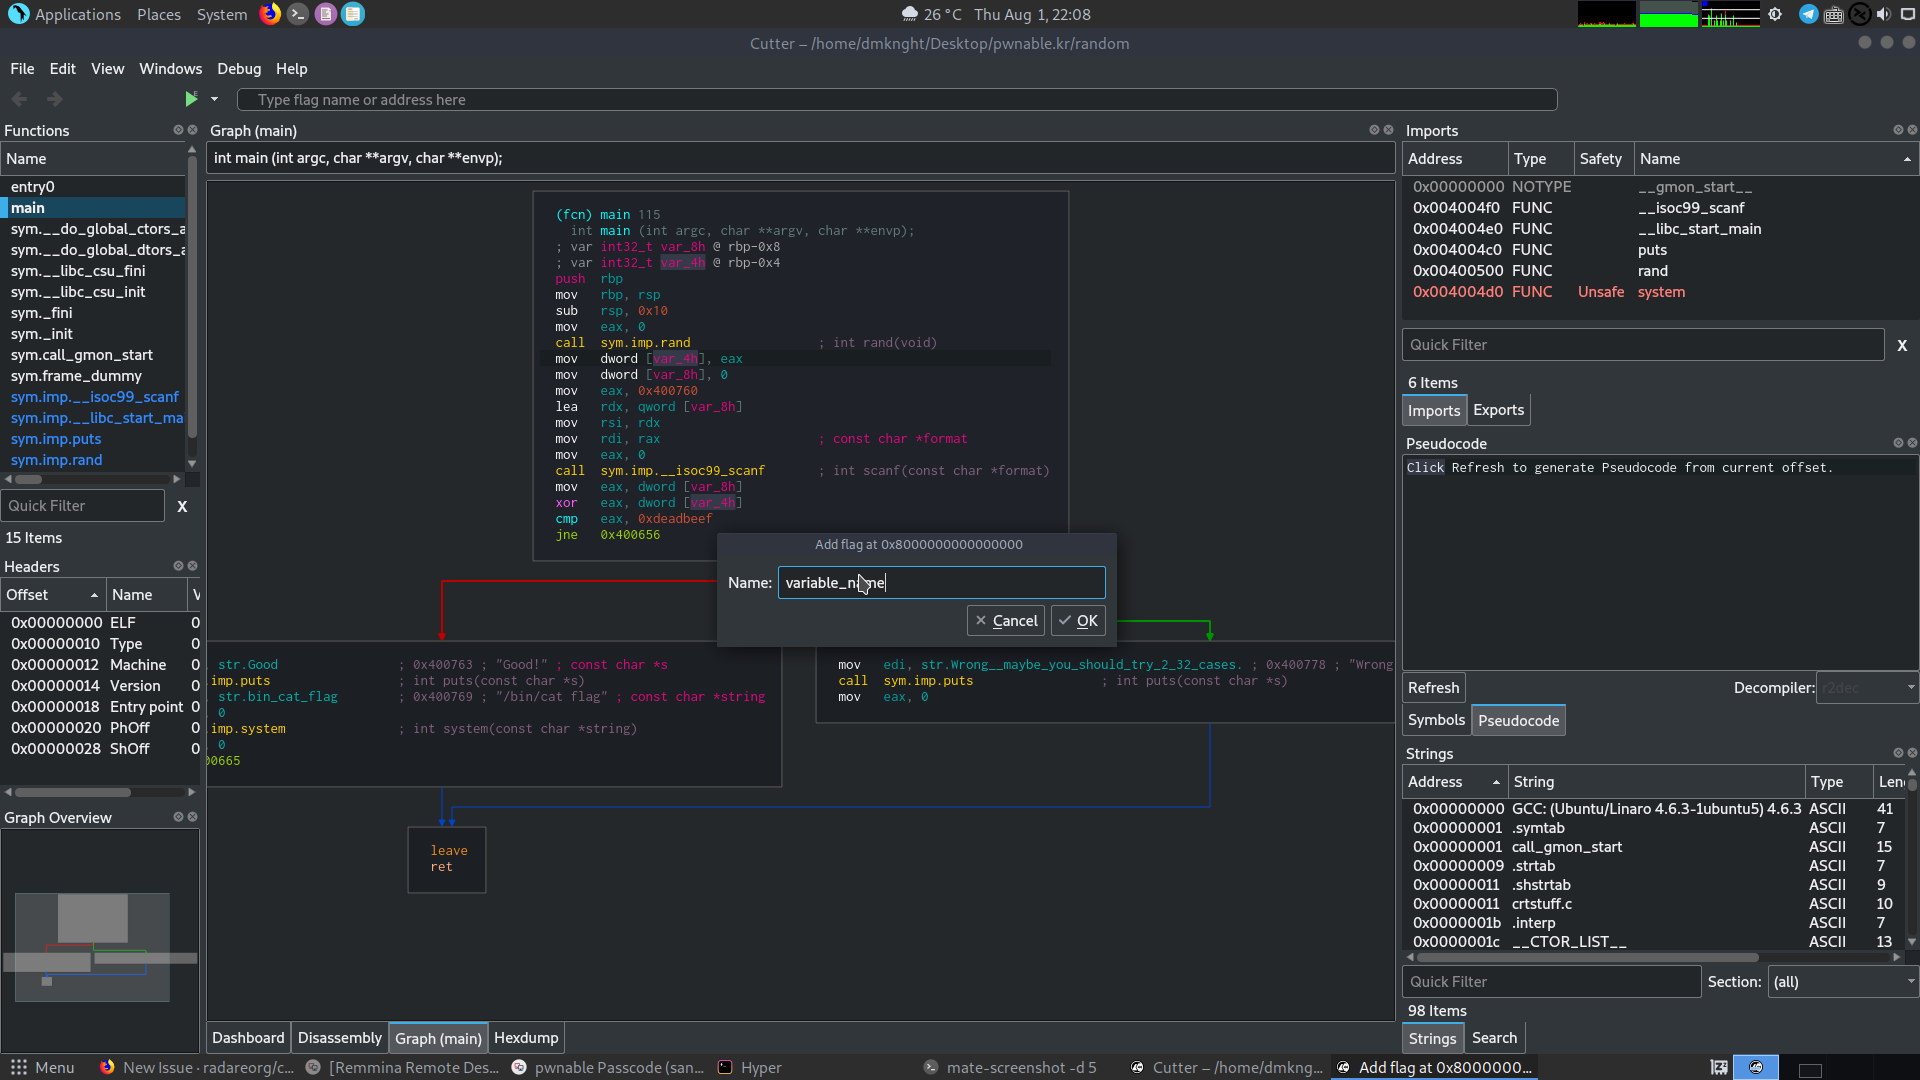The height and width of the screenshot is (1080, 1920).
Task: Close the Imports panel
Action: pyautogui.click(x=1912, y=130)
